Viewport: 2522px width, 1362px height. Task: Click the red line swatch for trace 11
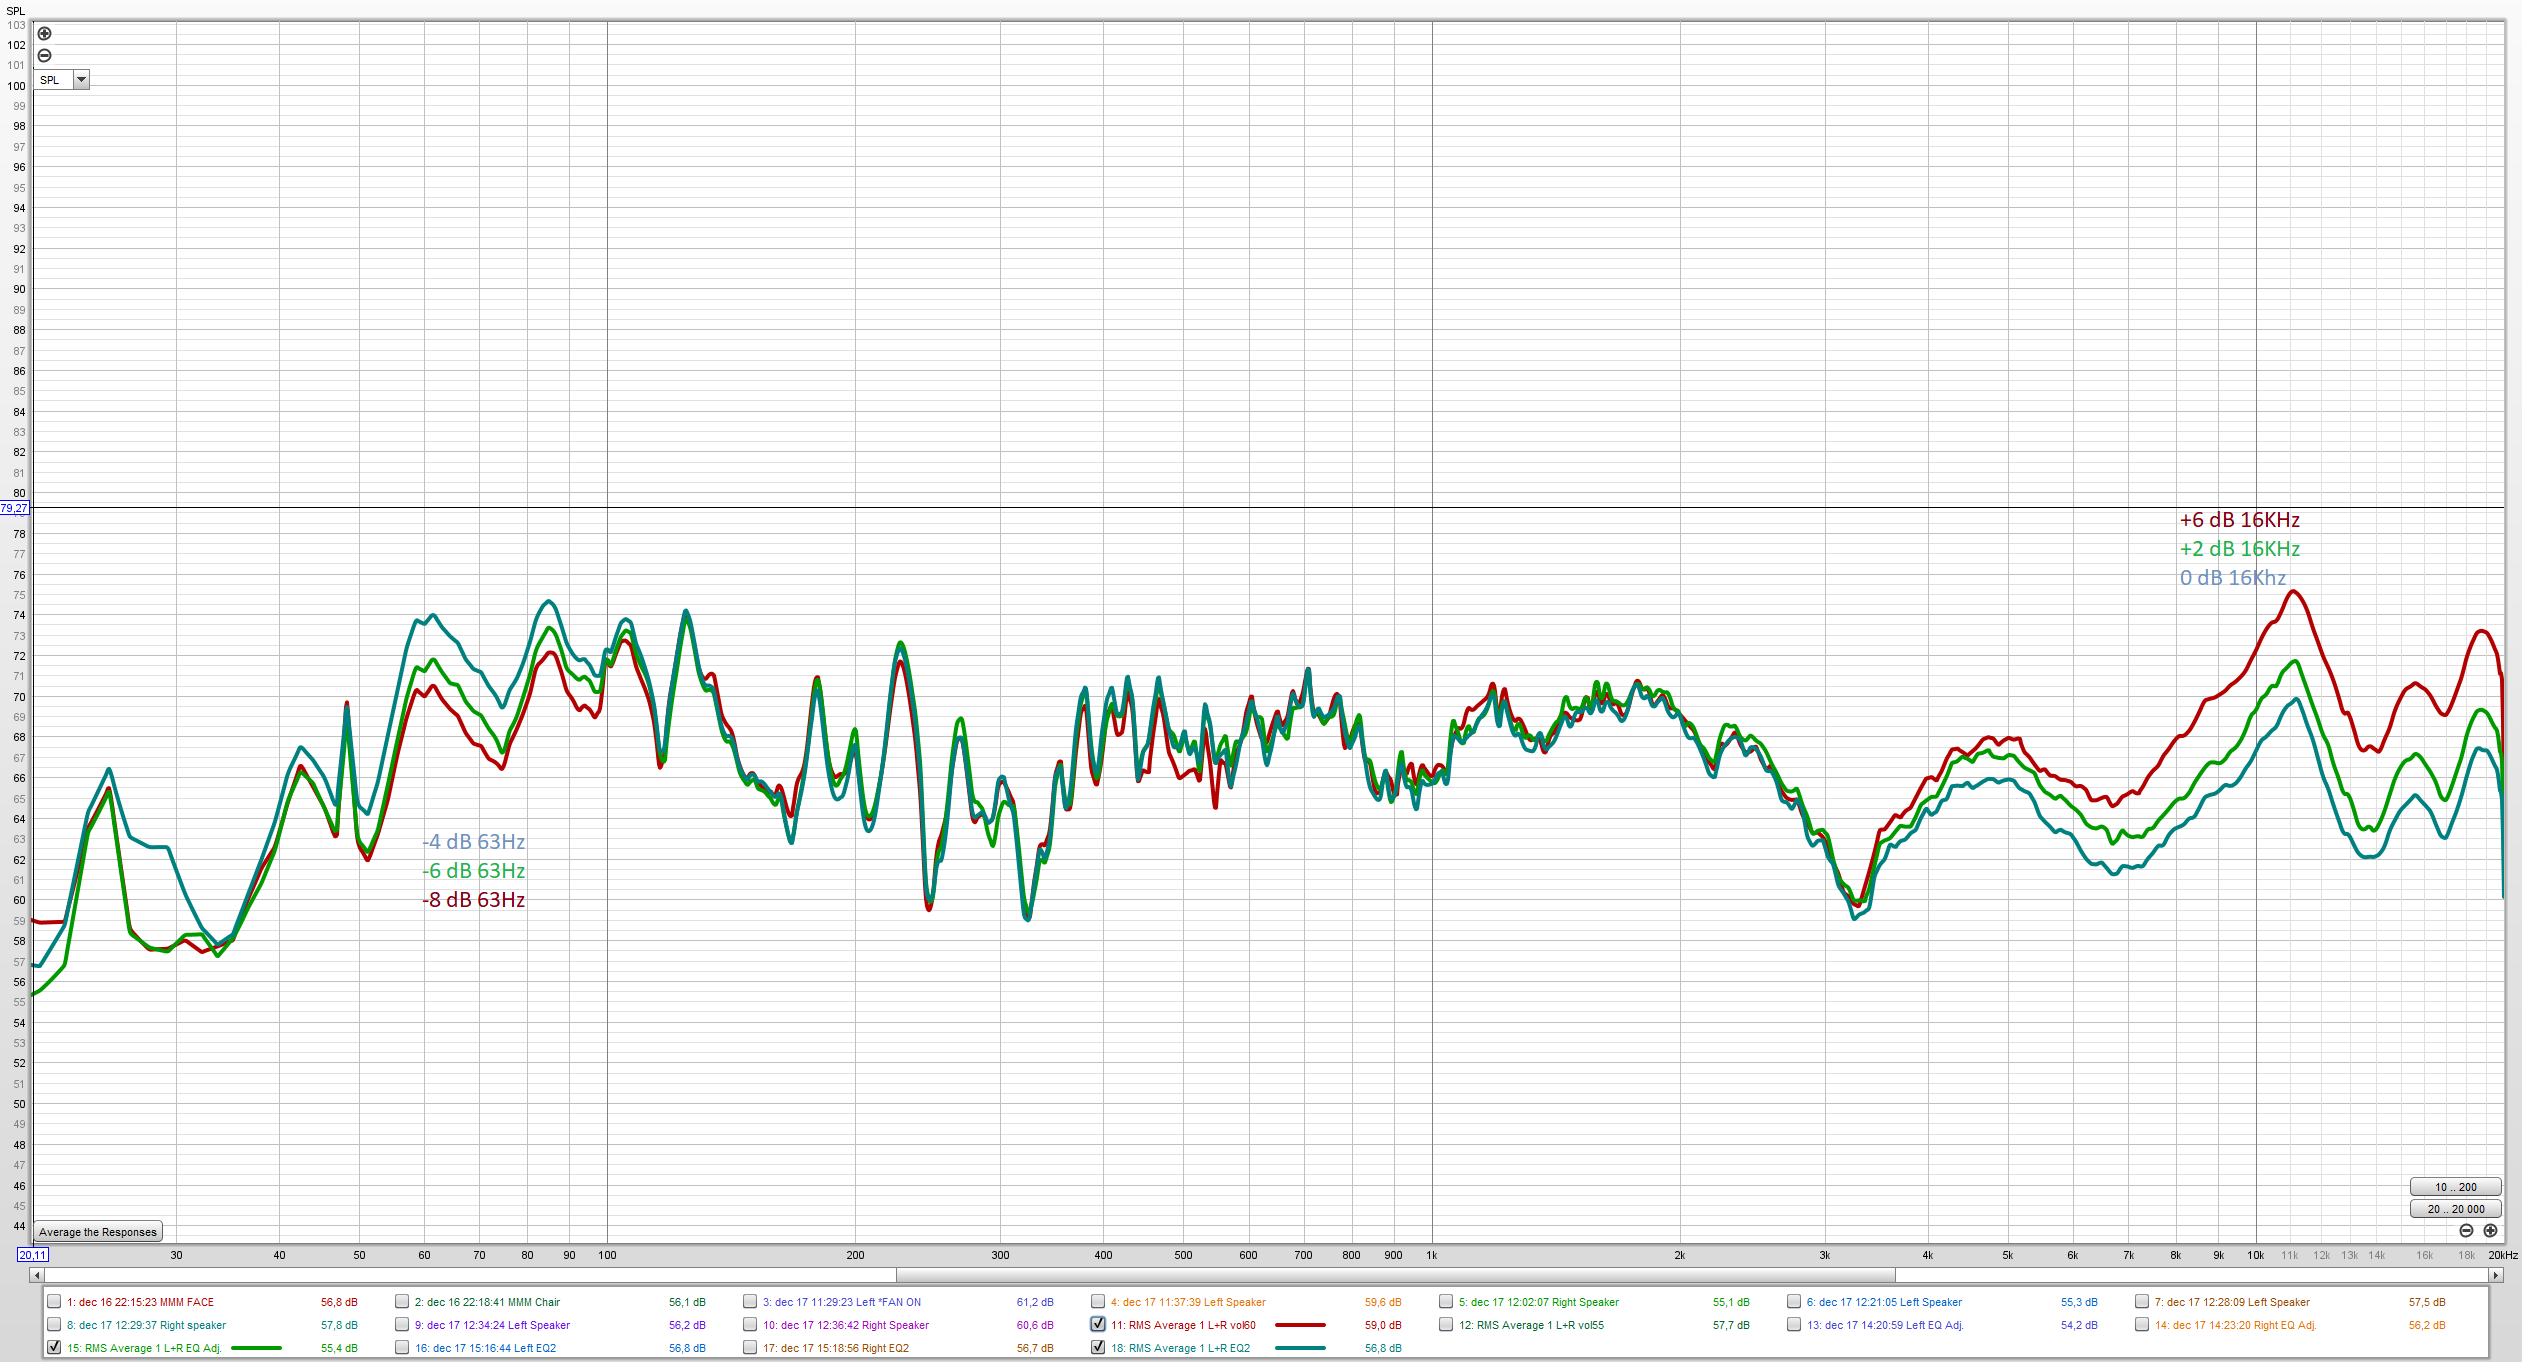[x=1300, y=1325]
